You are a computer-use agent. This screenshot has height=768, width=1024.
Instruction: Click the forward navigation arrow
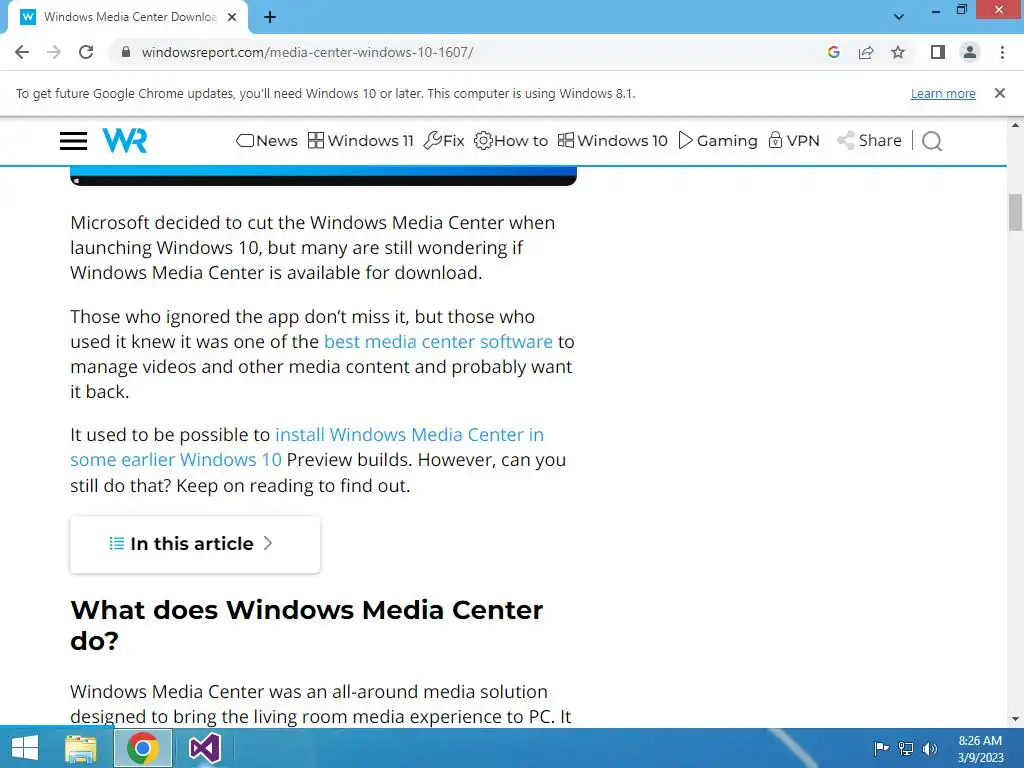coord(54,52)
